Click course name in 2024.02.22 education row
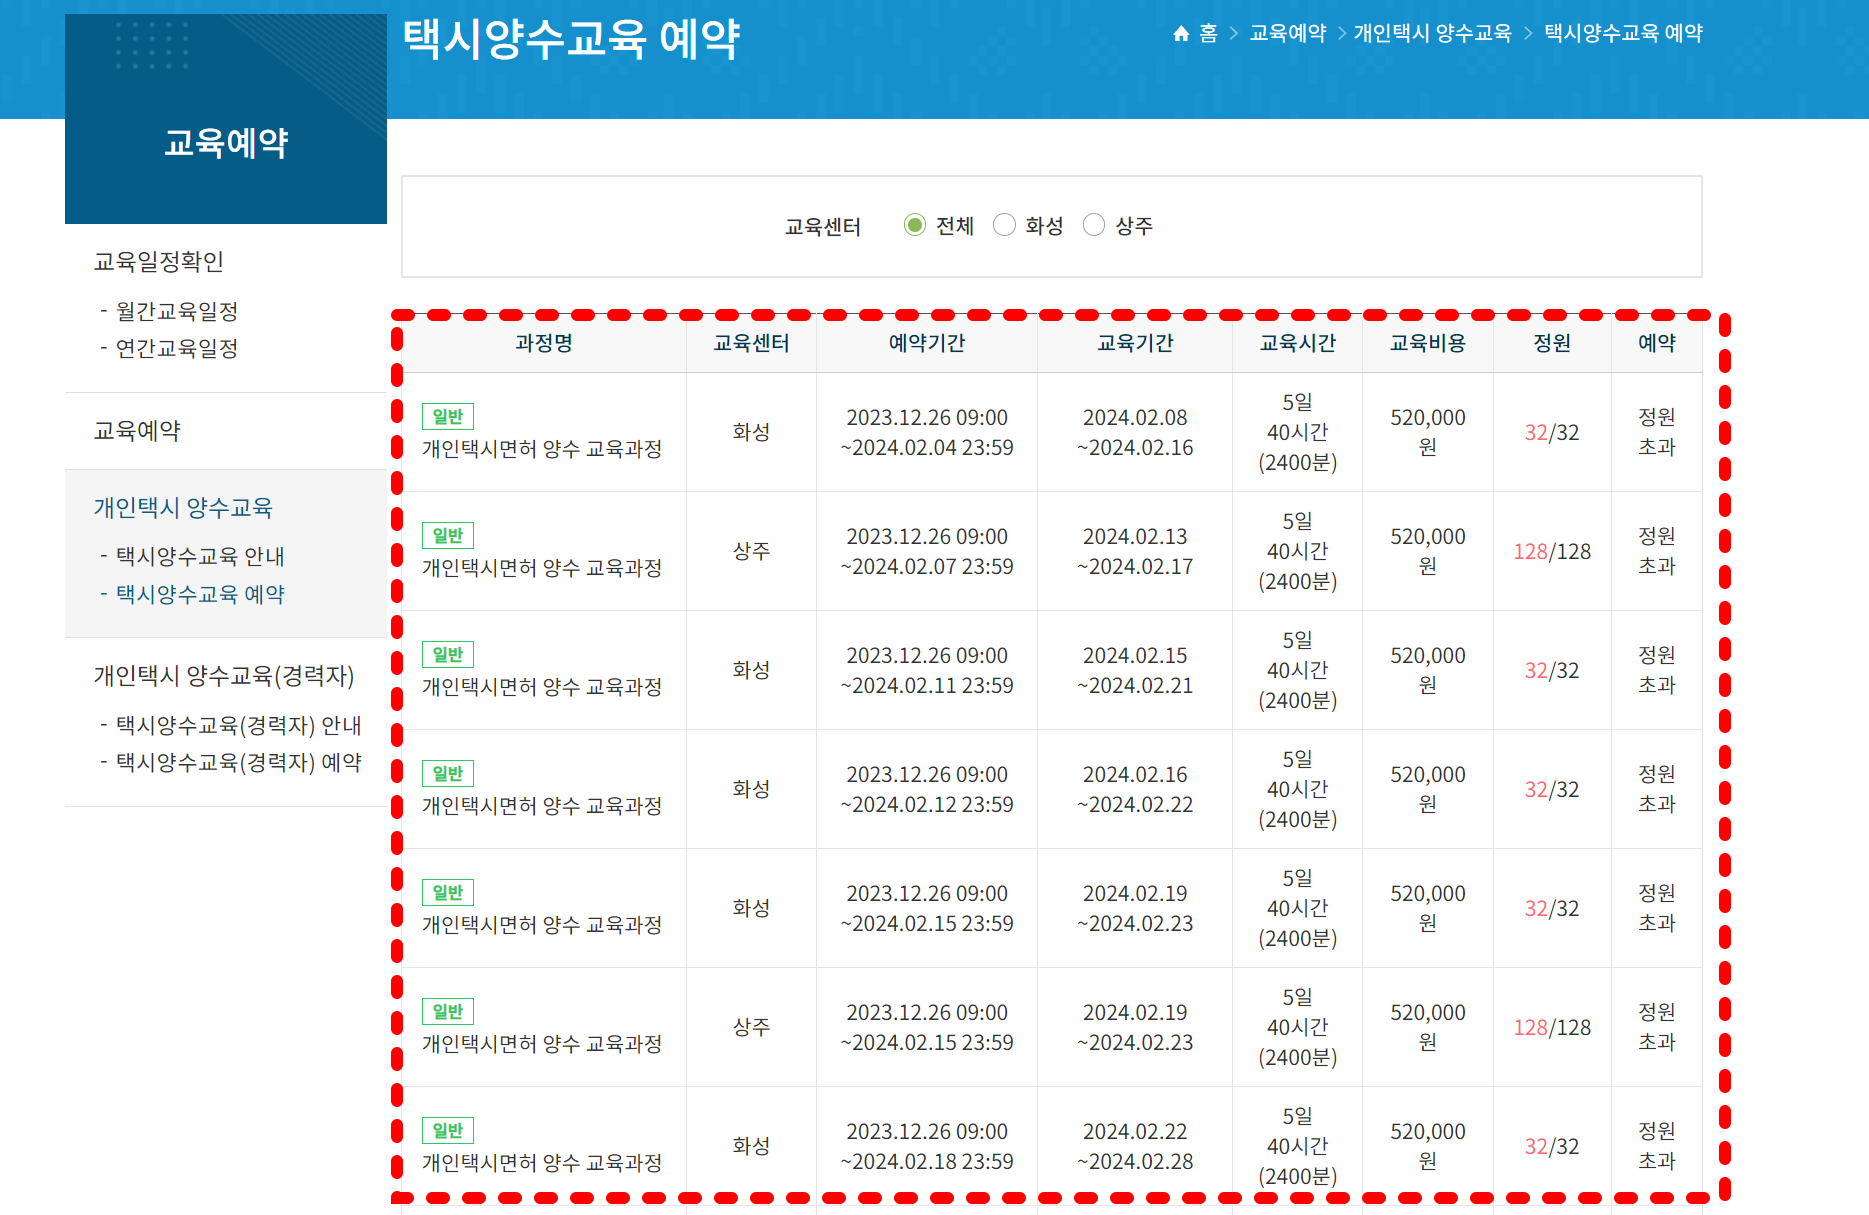1869x1215 pixels. pyautogui.click(x=542, y=1163)
